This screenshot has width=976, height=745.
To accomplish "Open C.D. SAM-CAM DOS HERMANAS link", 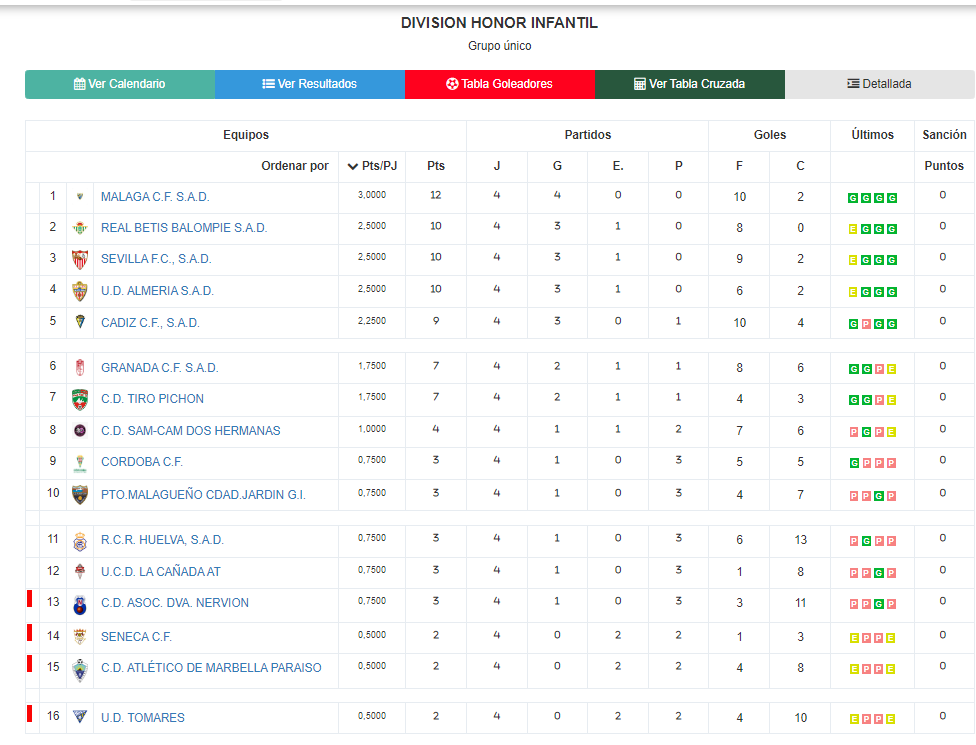I will [x=190, y=431].
